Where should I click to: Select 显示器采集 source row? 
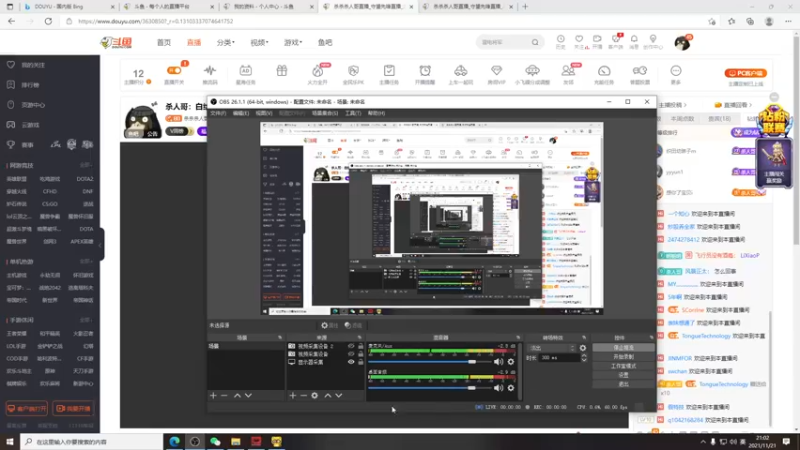pos(326,362)
